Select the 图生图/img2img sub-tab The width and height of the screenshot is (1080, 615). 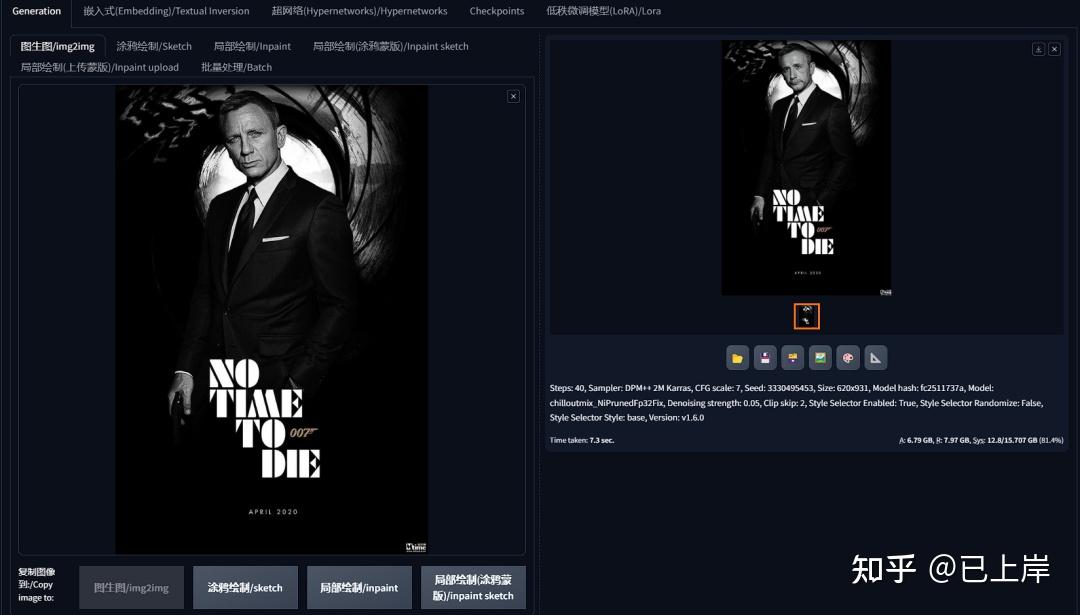[58, 46]
